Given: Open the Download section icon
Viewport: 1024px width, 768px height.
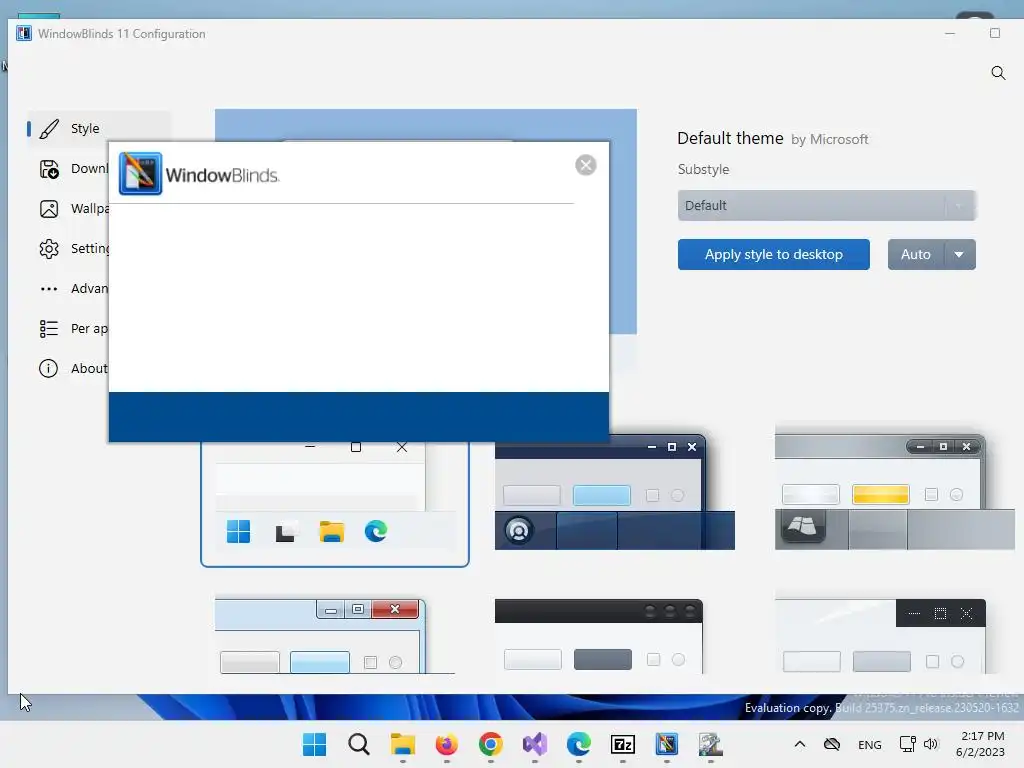Looking at the screenshot, I should 49,168.
